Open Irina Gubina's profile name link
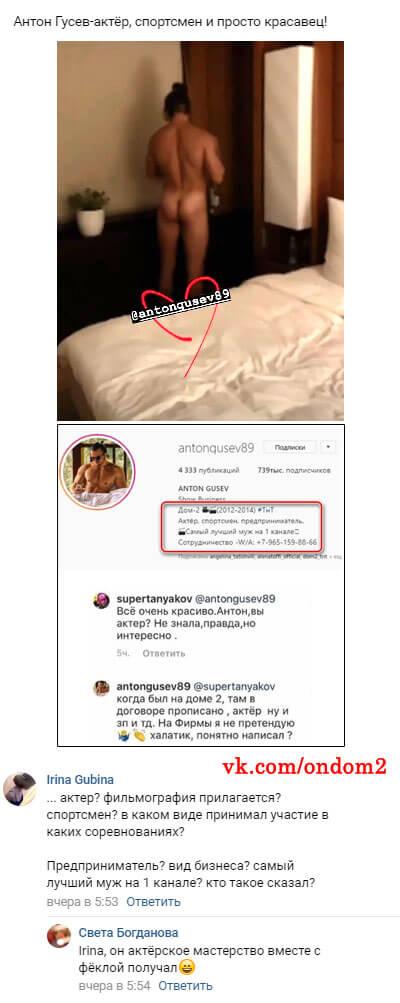The width and height of the screenshot is (400, 1003). tap(80, 779)
